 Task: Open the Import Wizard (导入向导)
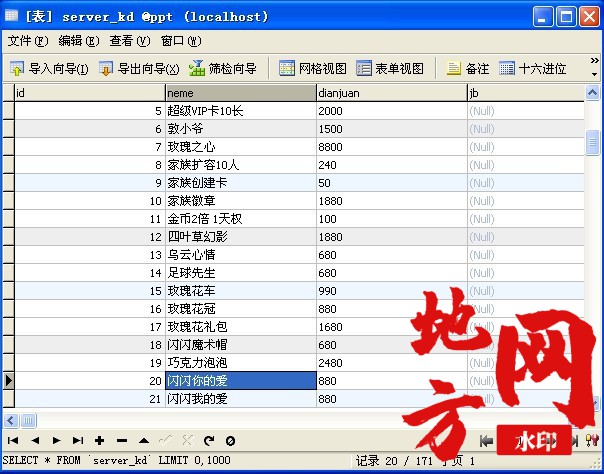pyautogui.click(x=49, y=69)
